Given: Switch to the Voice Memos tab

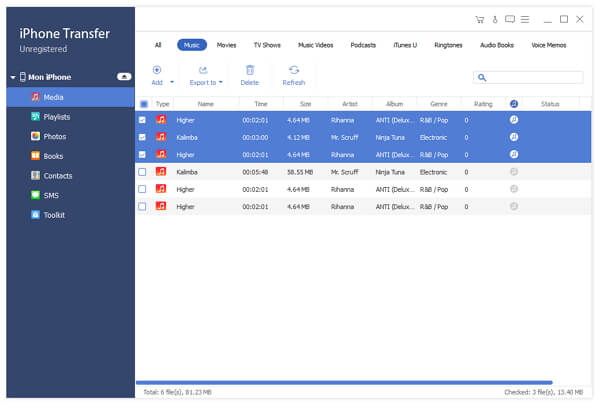Looking at the screenshot, I should pyautogui.click(x=549, y=45).
